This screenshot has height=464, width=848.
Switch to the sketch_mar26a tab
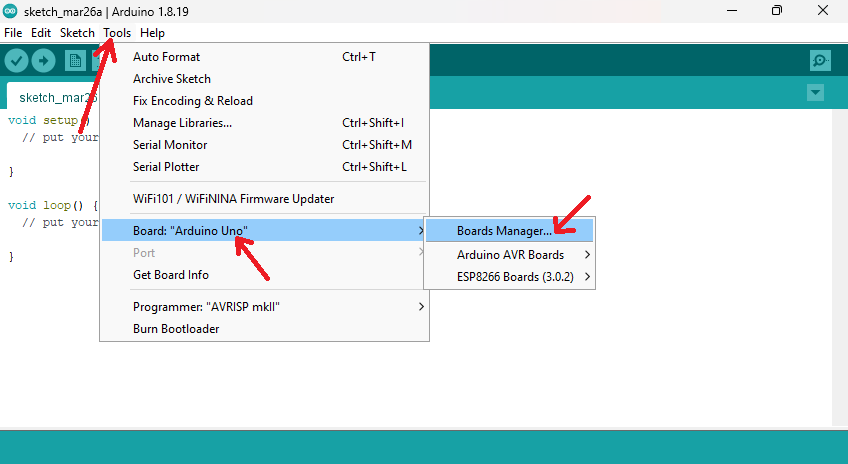[53, 97]
